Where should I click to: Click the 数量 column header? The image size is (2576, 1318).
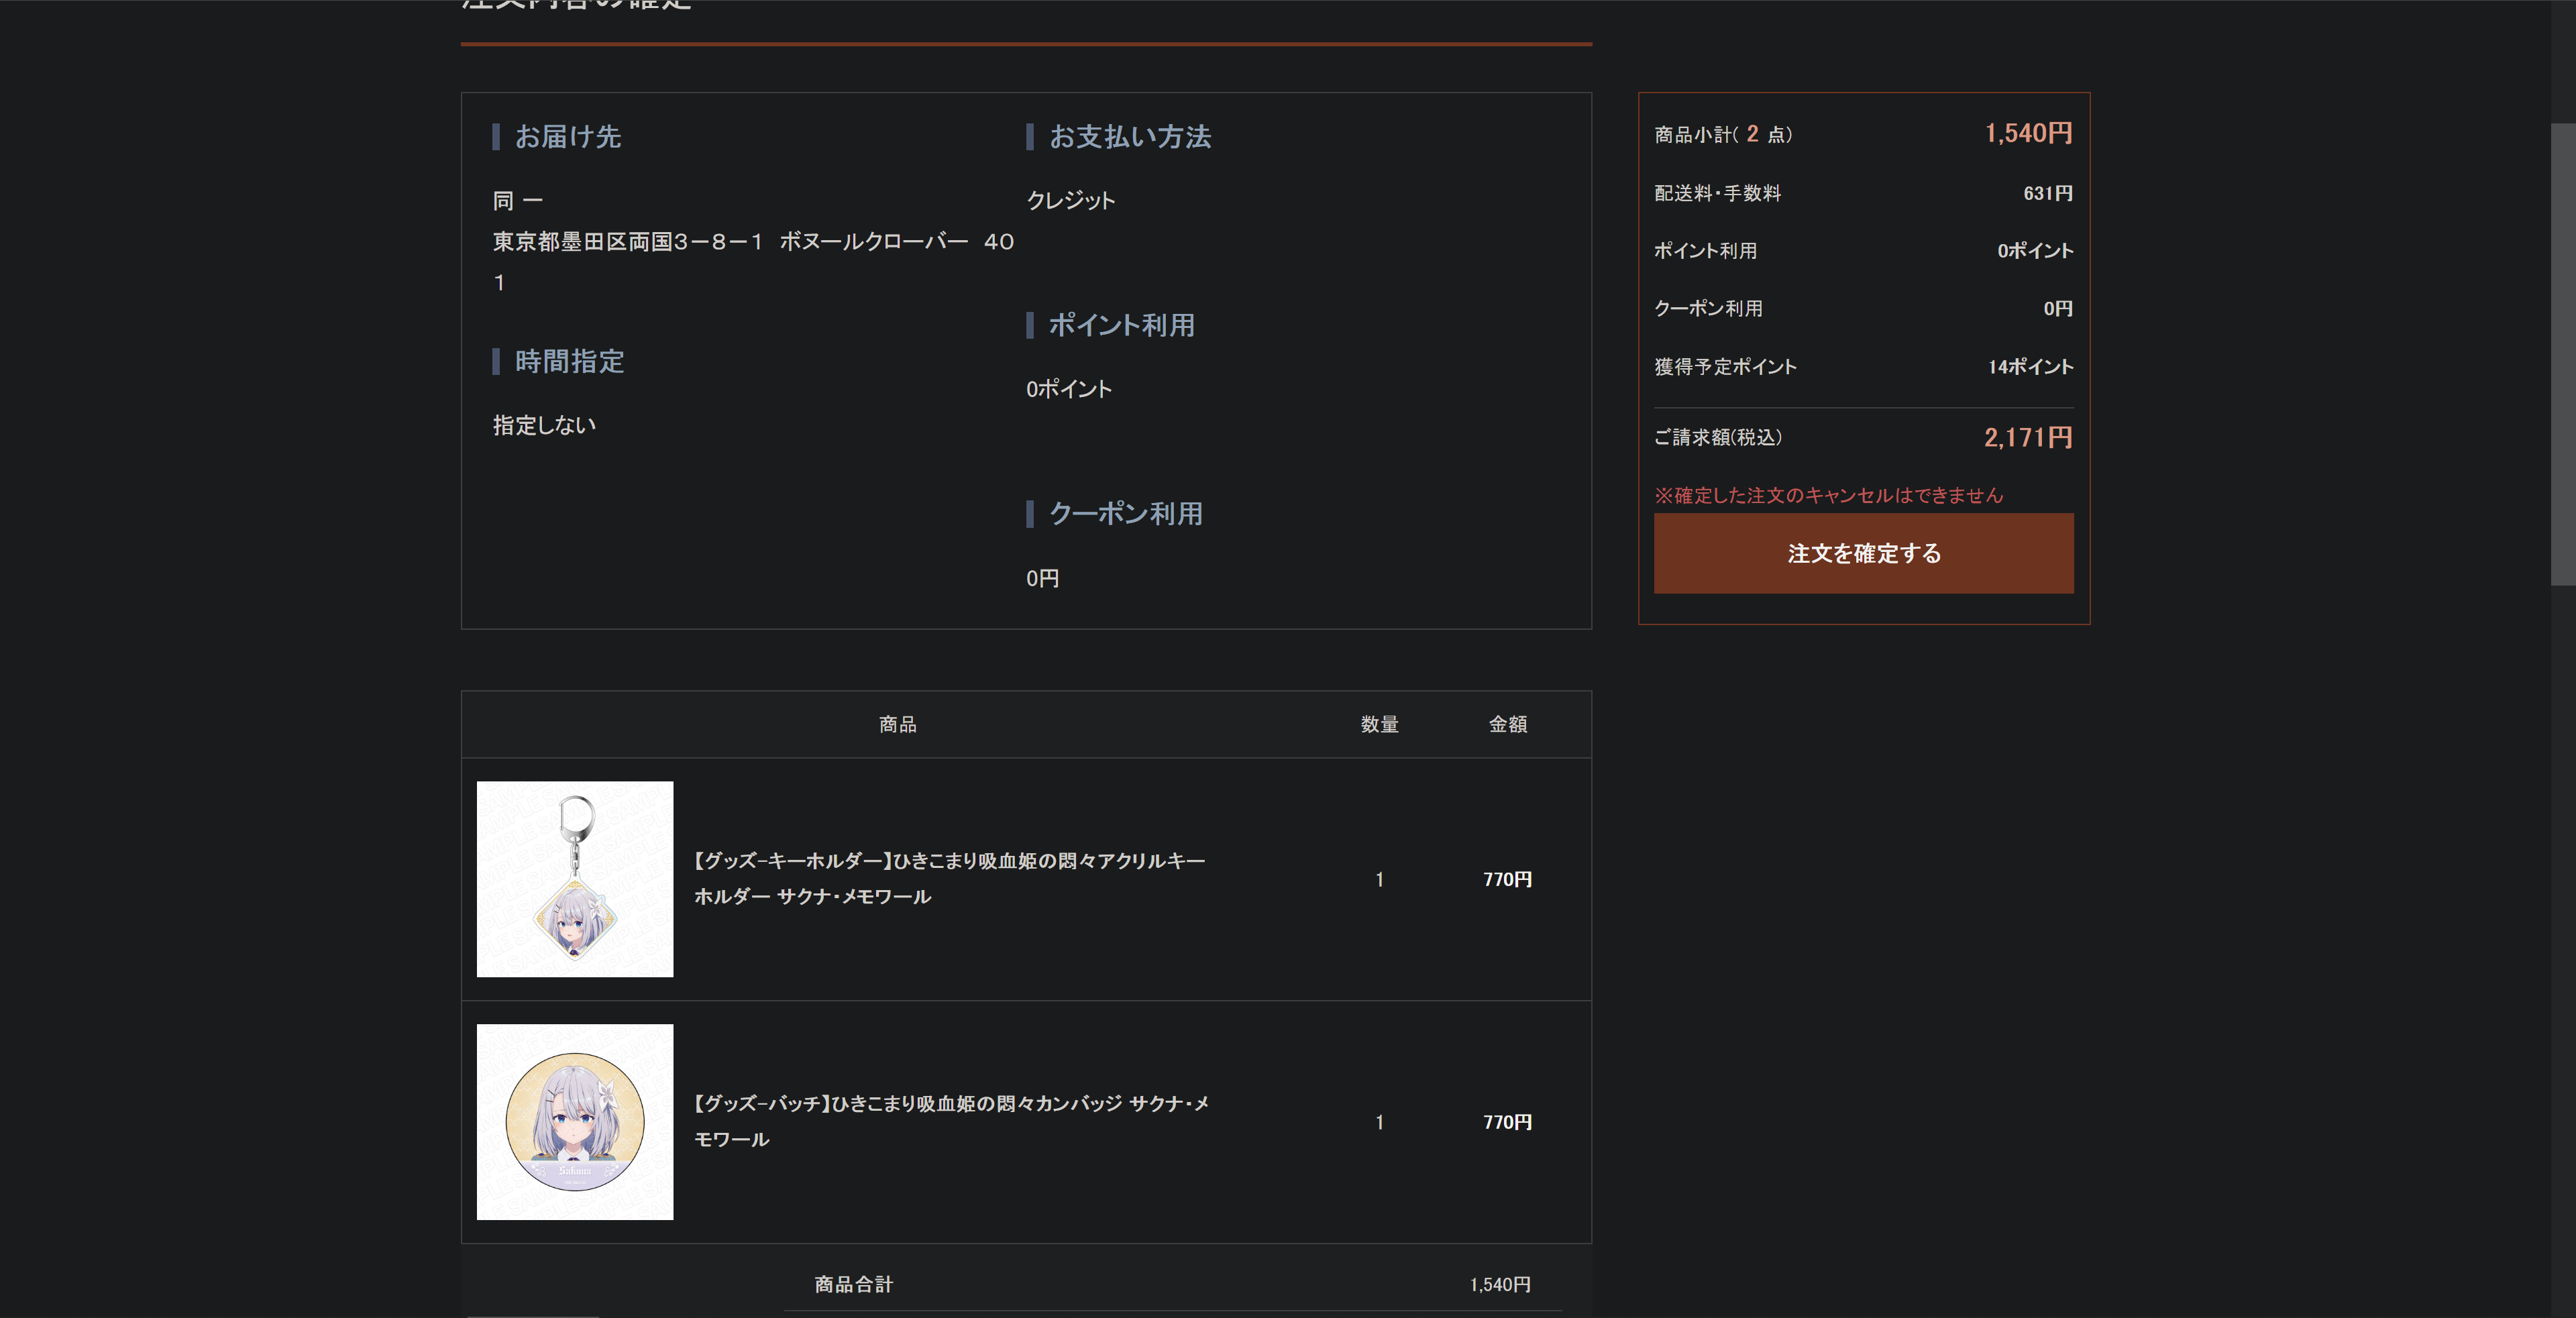1379,724
